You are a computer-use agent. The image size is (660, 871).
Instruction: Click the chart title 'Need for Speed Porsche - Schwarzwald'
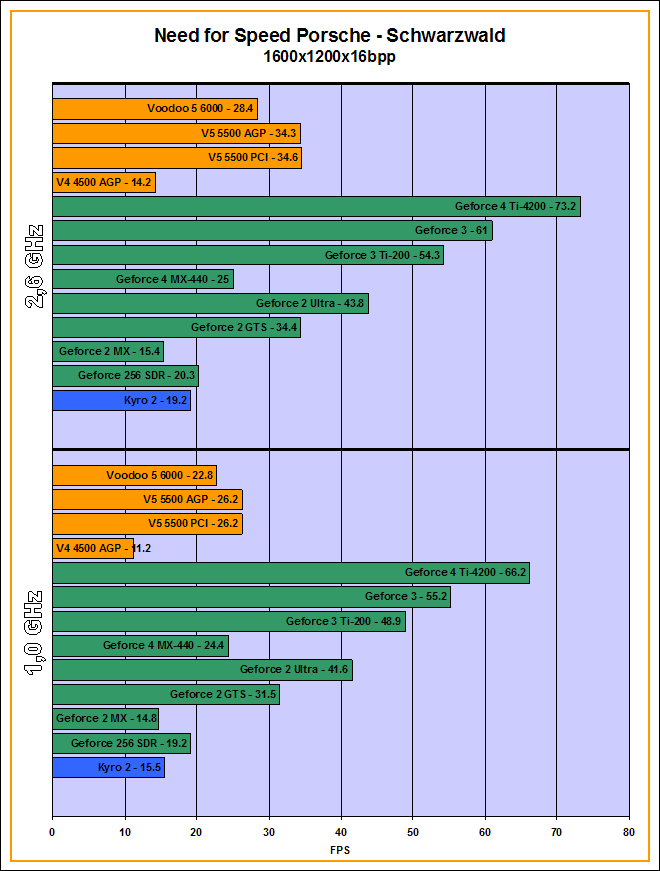[x=330, y=36]
